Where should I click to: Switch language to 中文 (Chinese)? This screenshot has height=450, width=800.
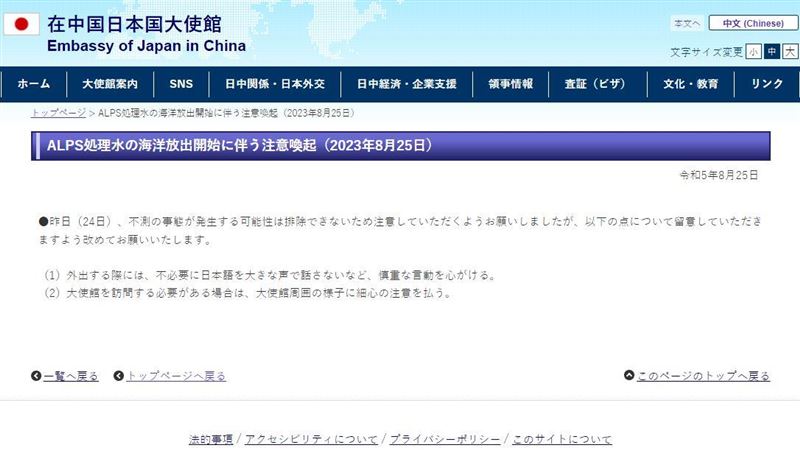[753, 23]
